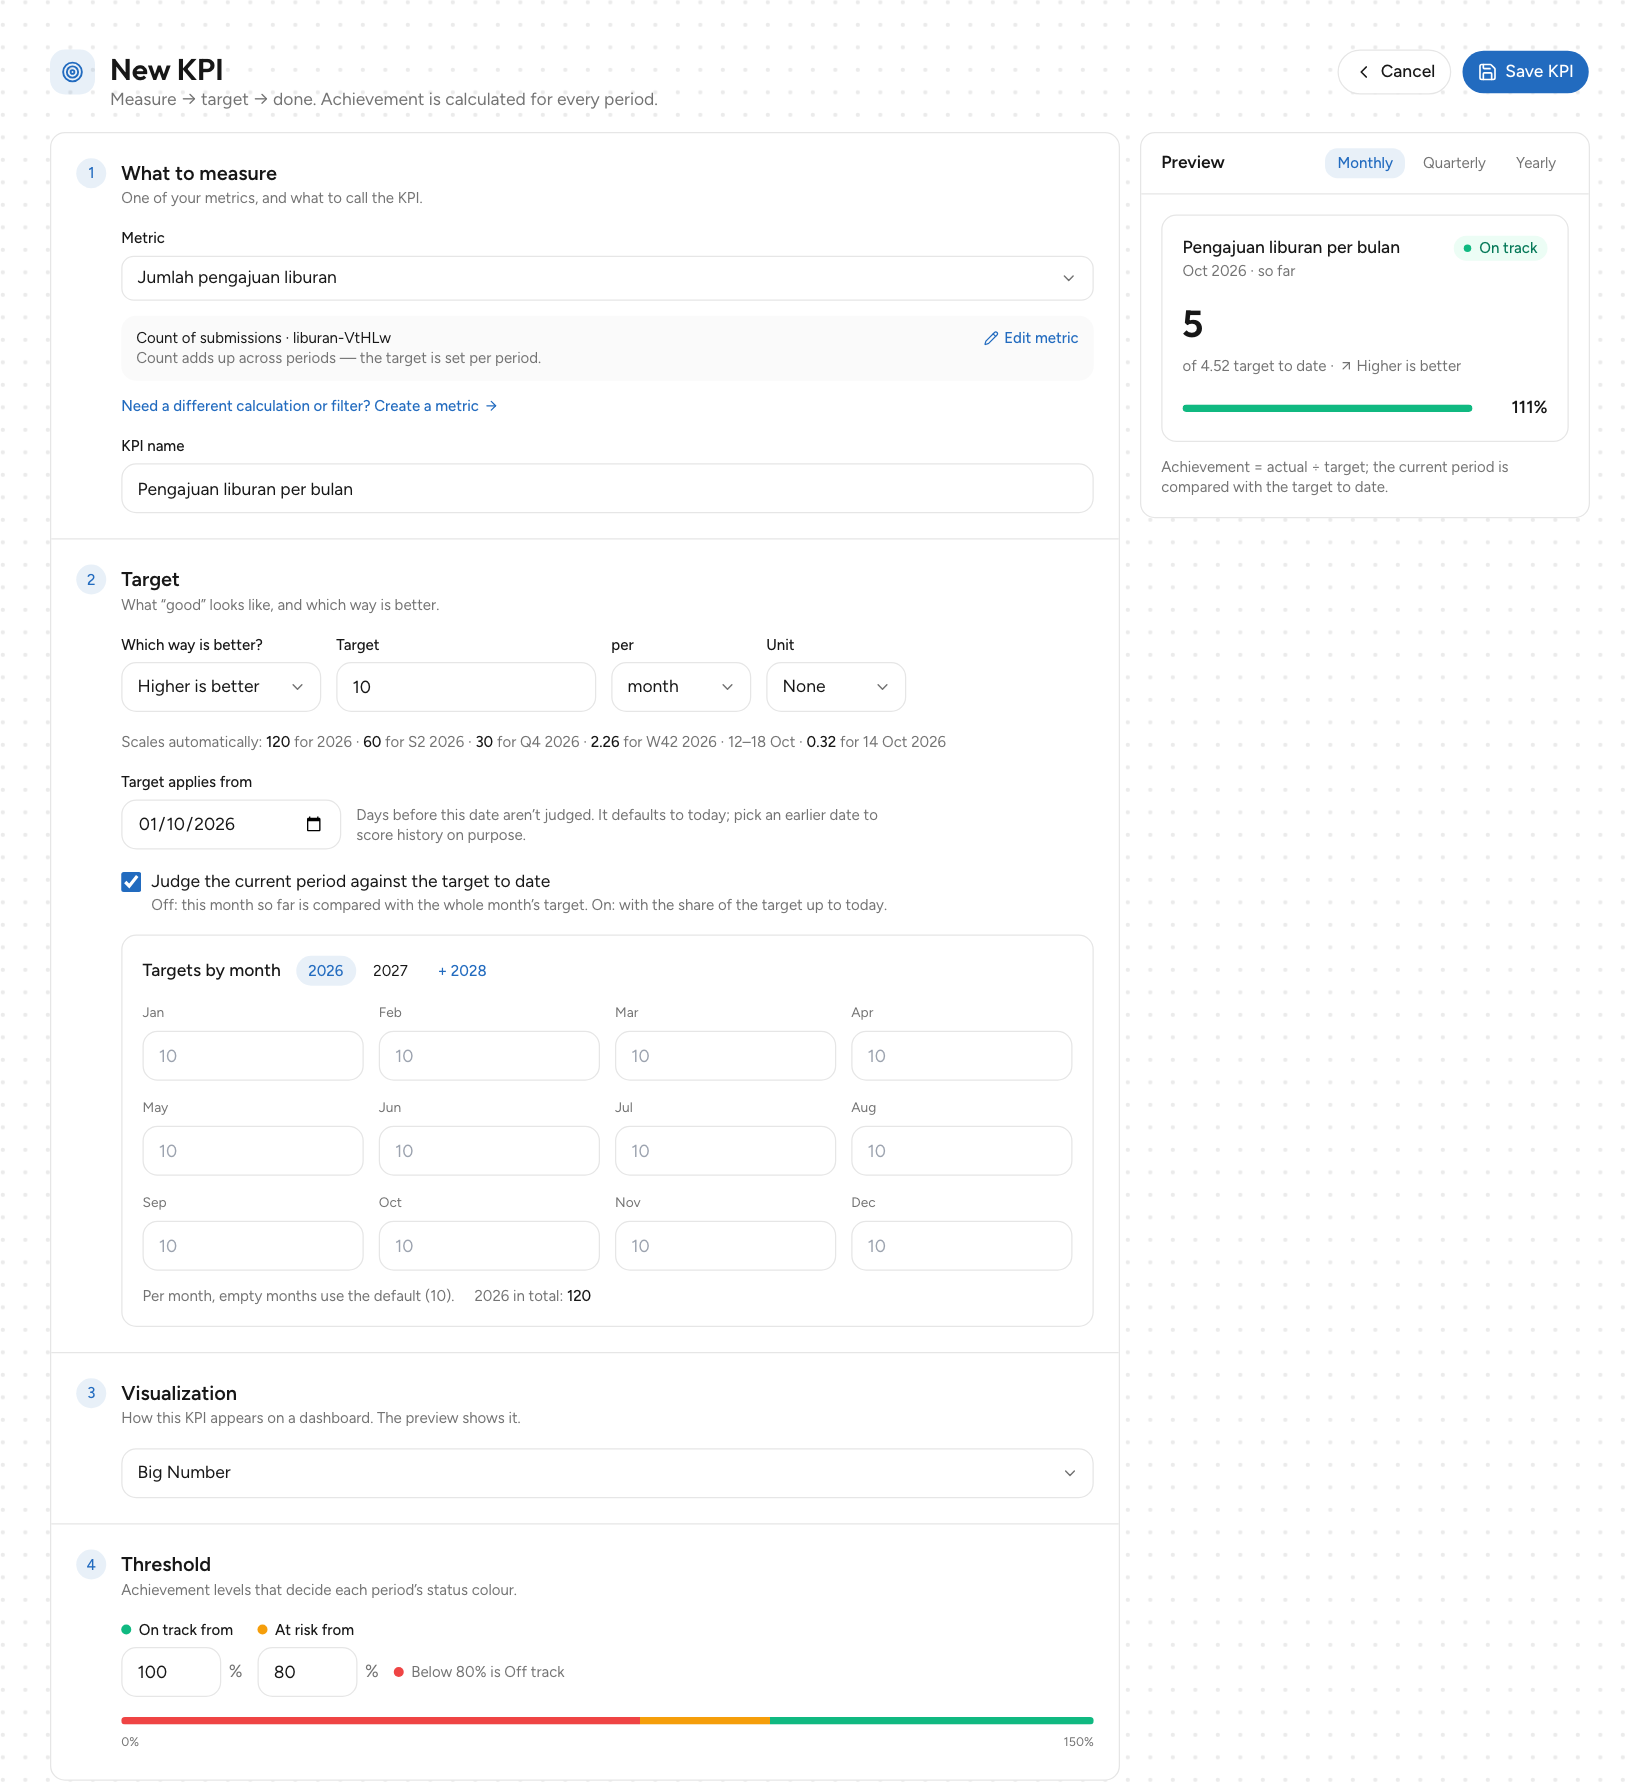Click the Jul monthly target input
1640x1785 pixels.
(x=725, y=1151)
